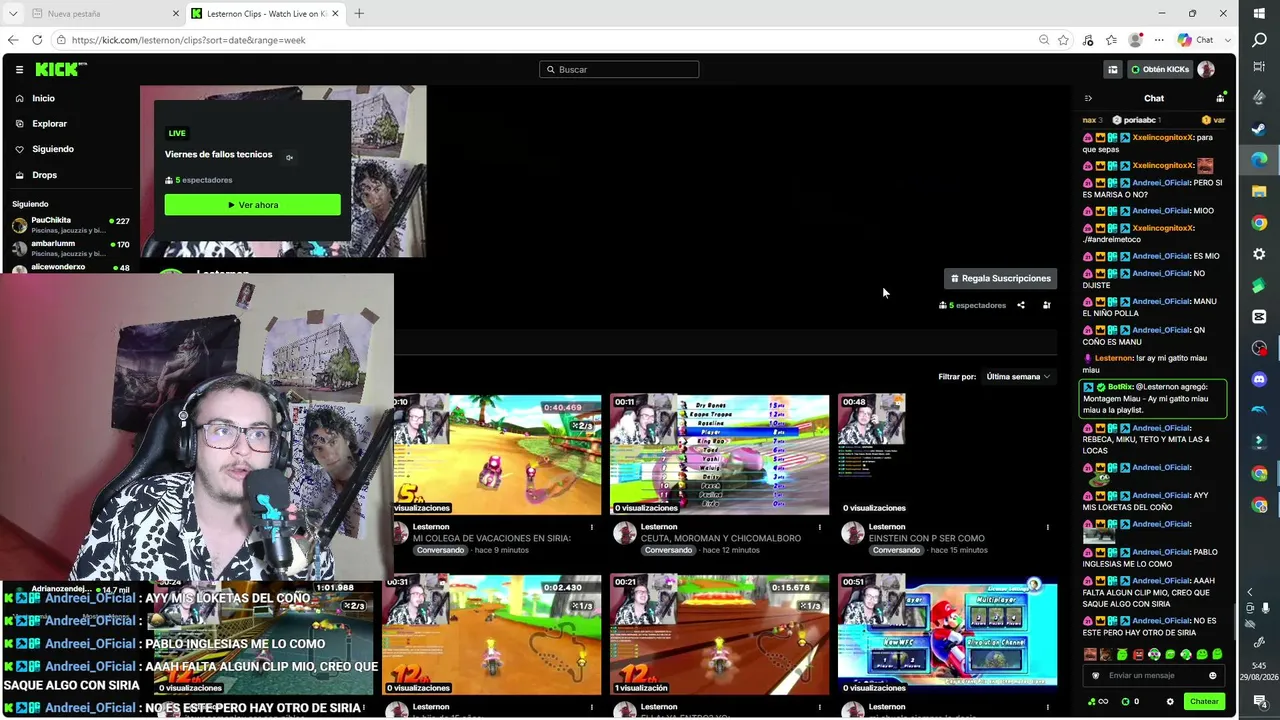The image size is (1280, 720).
Task: Open Edge settings and more menu
Action: coord(1159,40)
